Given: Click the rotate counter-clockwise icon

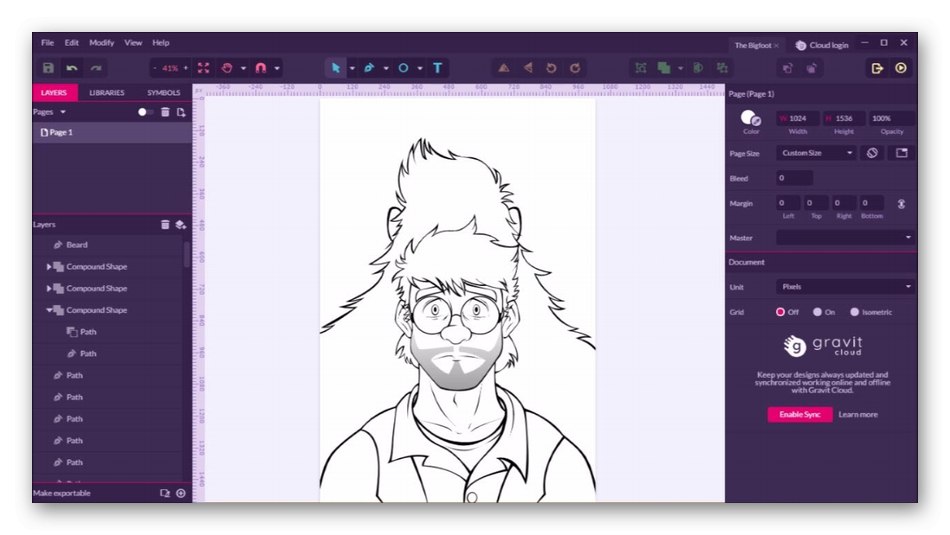Looking at the screenshot, I should coord(551,68).
